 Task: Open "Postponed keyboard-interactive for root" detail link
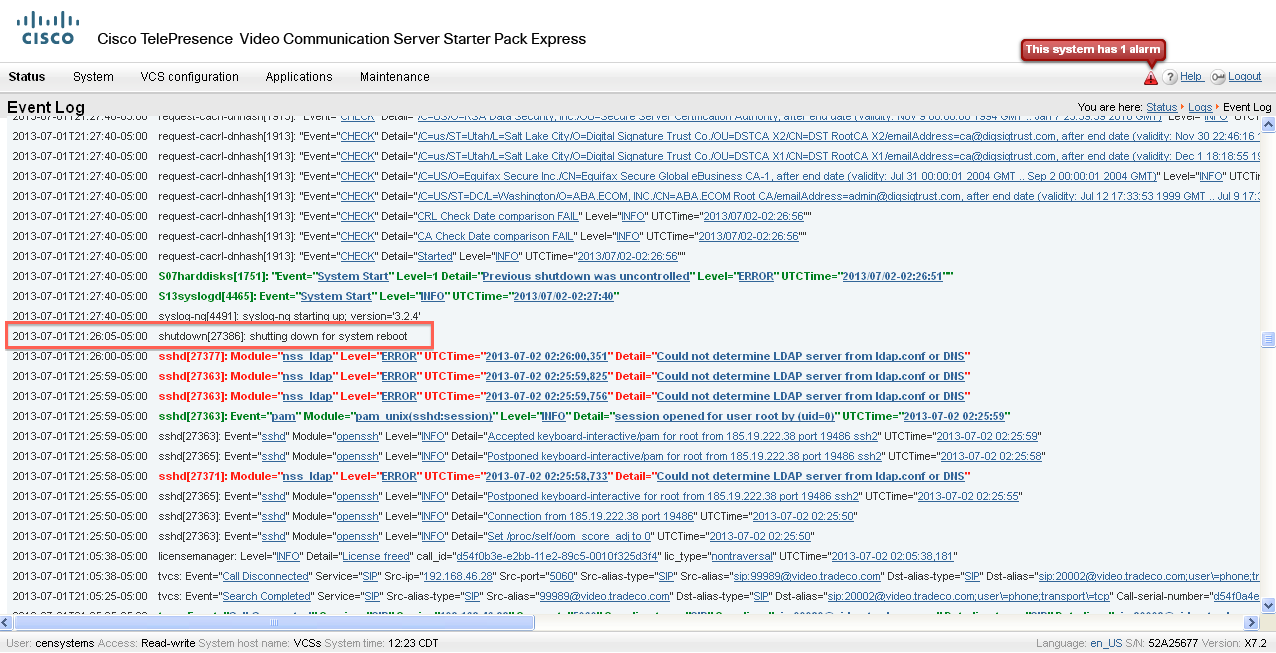click(x=673, y=496)
